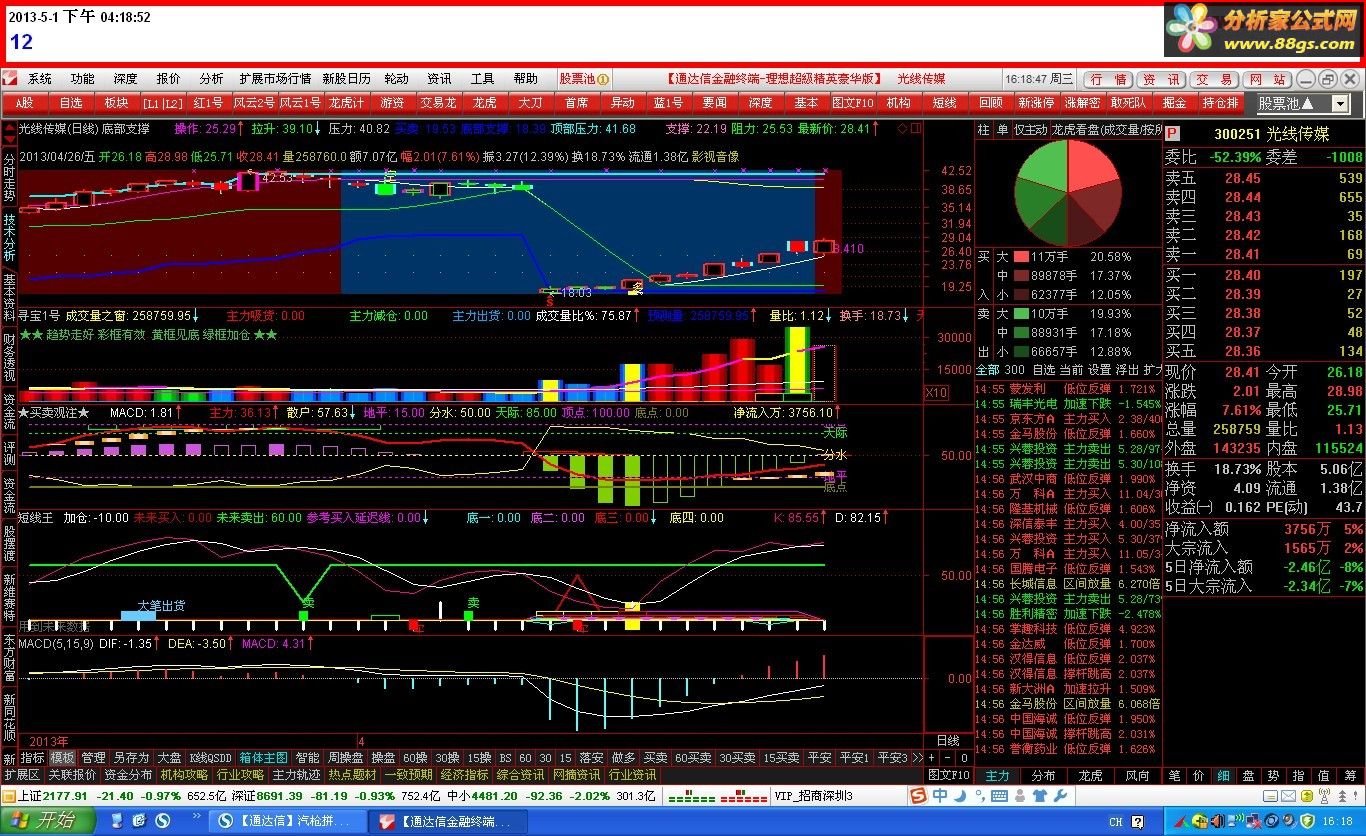Open the 股票池 dropdown arrow

pyautogui.click(x=1339, y=103)
